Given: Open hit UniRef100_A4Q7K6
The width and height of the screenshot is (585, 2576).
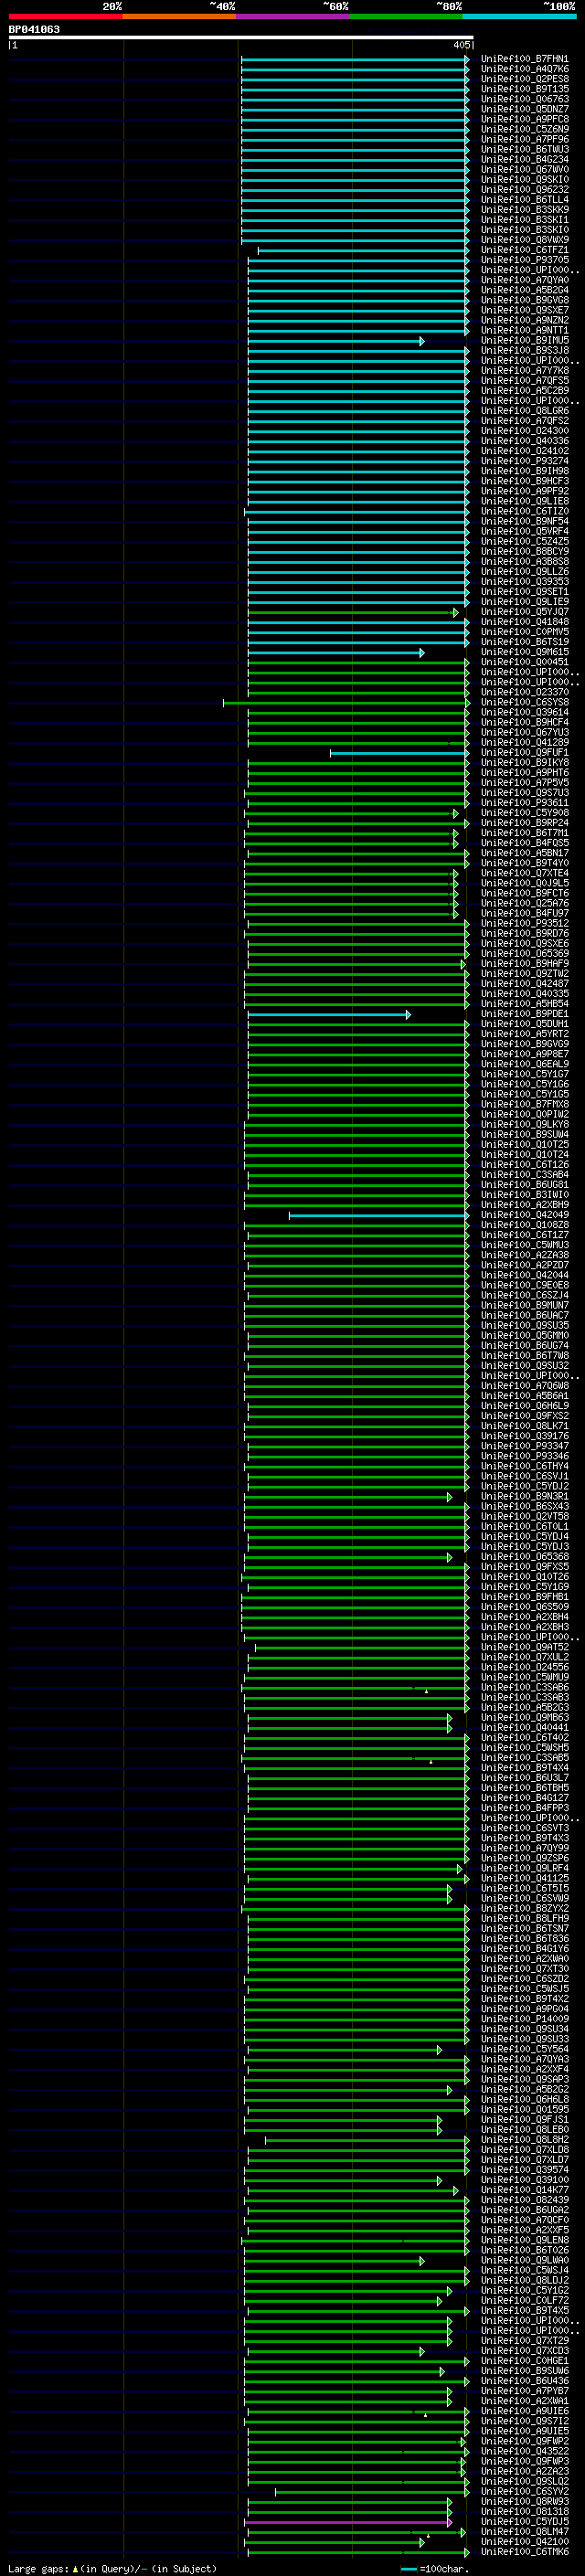Looking at the screenshot, I should 524,69.
